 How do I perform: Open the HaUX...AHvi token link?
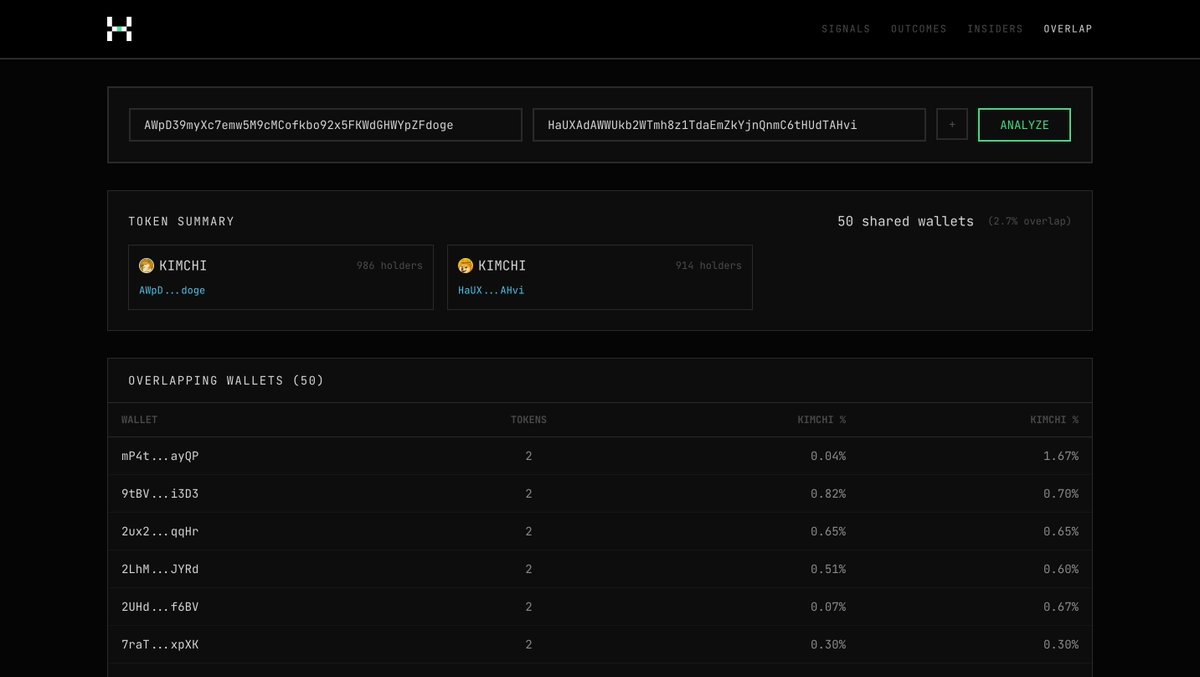[x=491, y=290]
